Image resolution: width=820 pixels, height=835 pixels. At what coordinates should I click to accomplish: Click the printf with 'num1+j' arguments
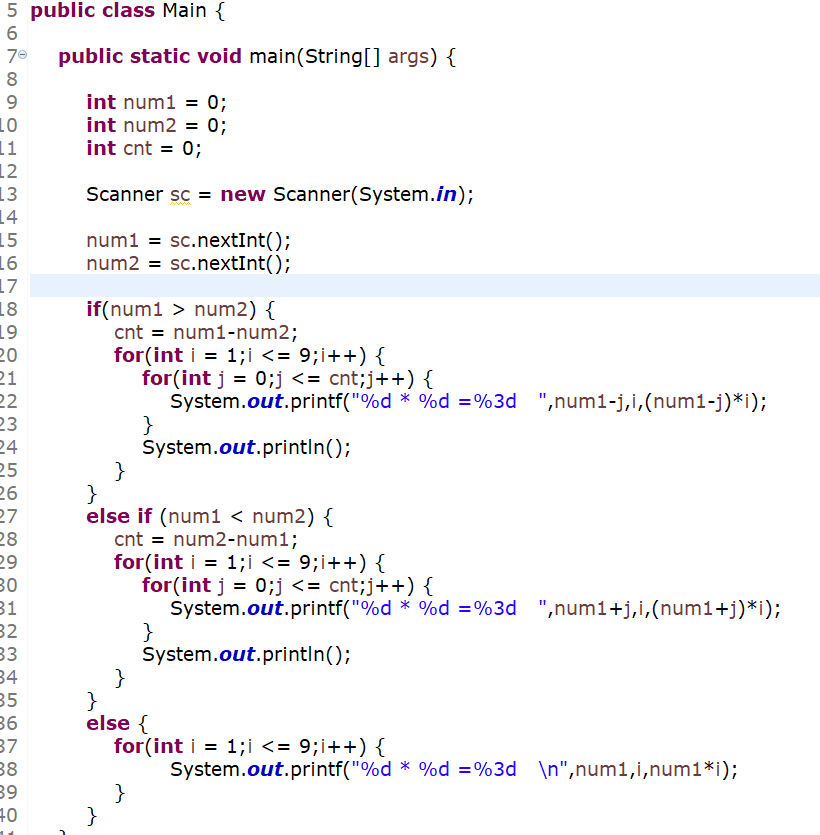tap(475, 609)
